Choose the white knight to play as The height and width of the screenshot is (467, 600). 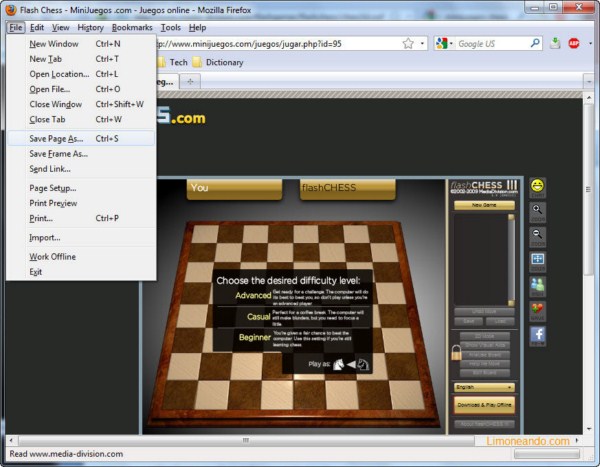point(338,364)
